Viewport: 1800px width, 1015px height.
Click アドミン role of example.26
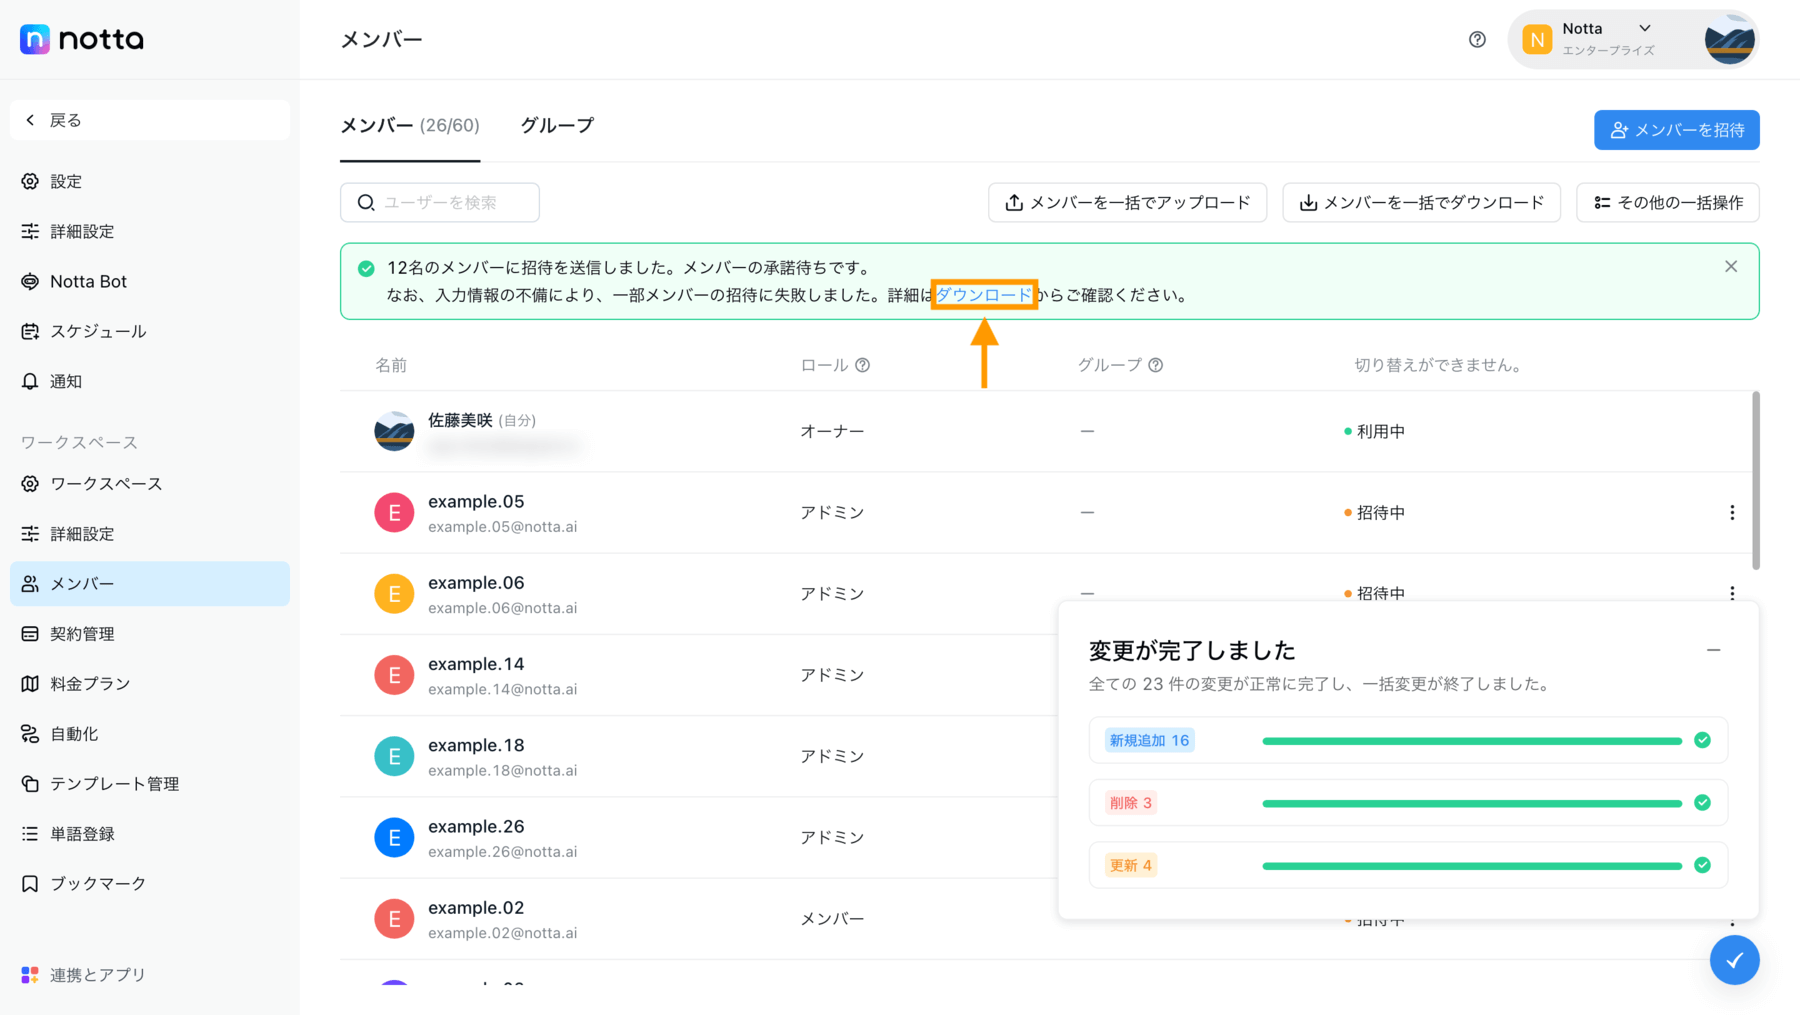(832, 837)
